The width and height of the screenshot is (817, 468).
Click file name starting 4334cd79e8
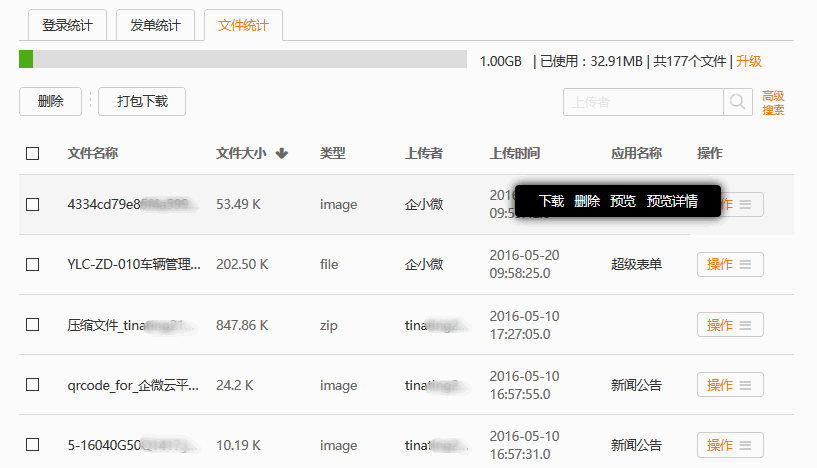[132, 204]
